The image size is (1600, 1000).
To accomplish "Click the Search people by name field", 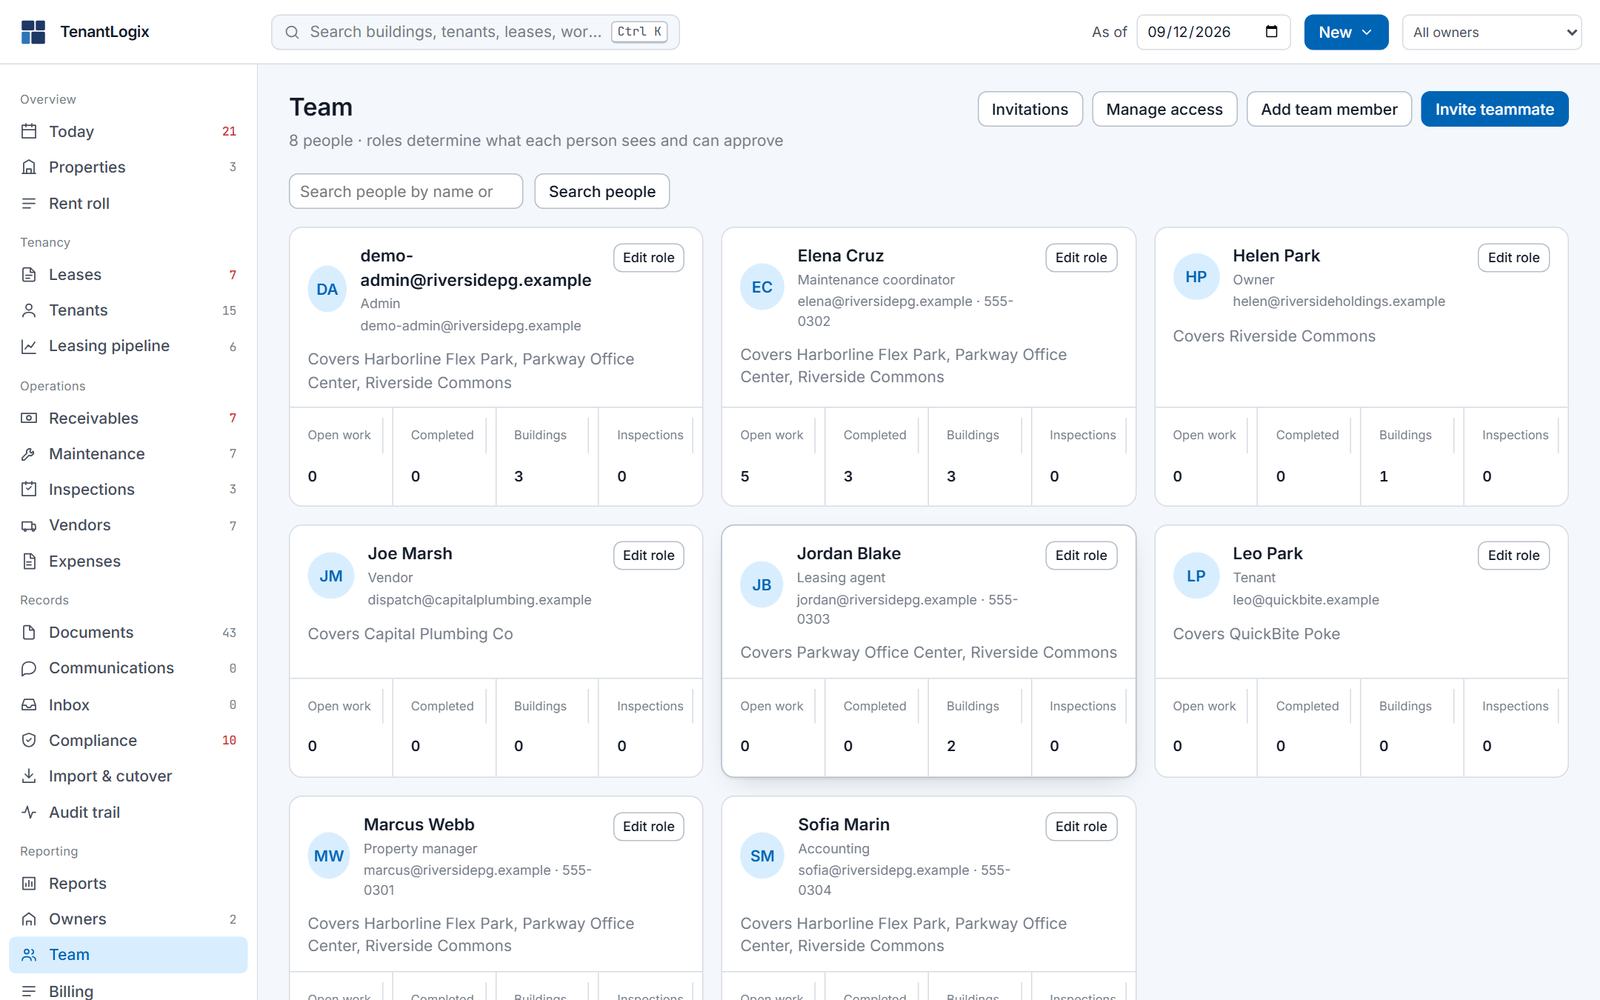I will point(406,191).
